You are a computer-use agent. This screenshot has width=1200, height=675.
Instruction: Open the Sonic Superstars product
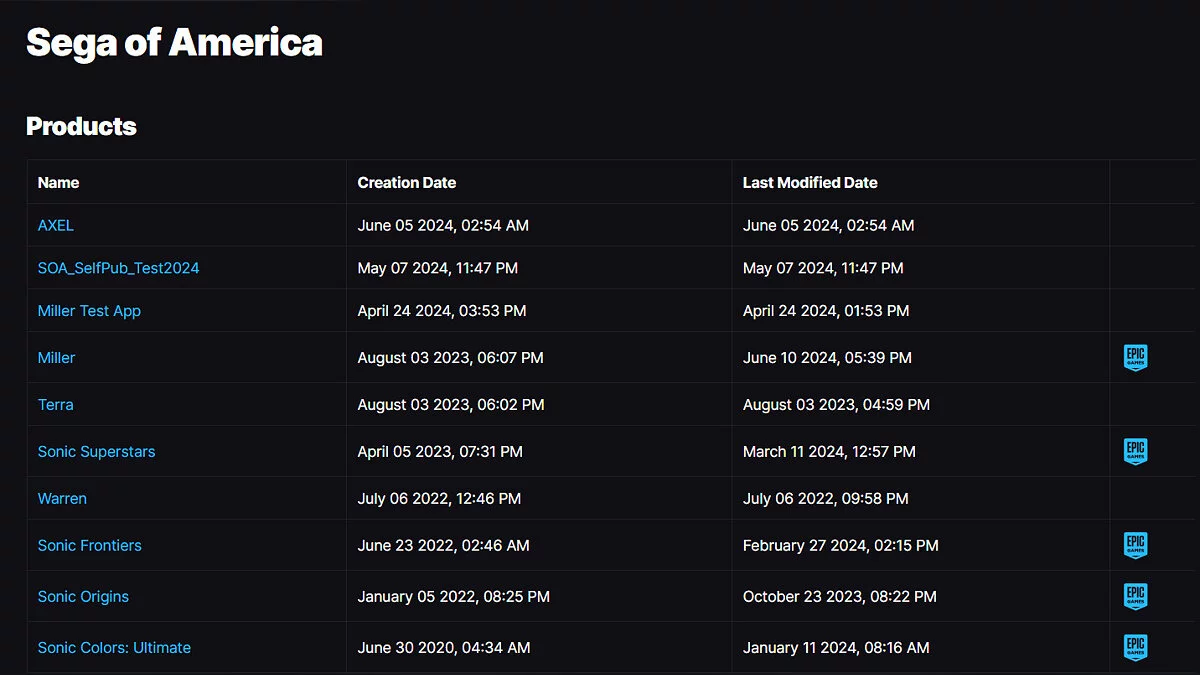(x=96, y=451)
